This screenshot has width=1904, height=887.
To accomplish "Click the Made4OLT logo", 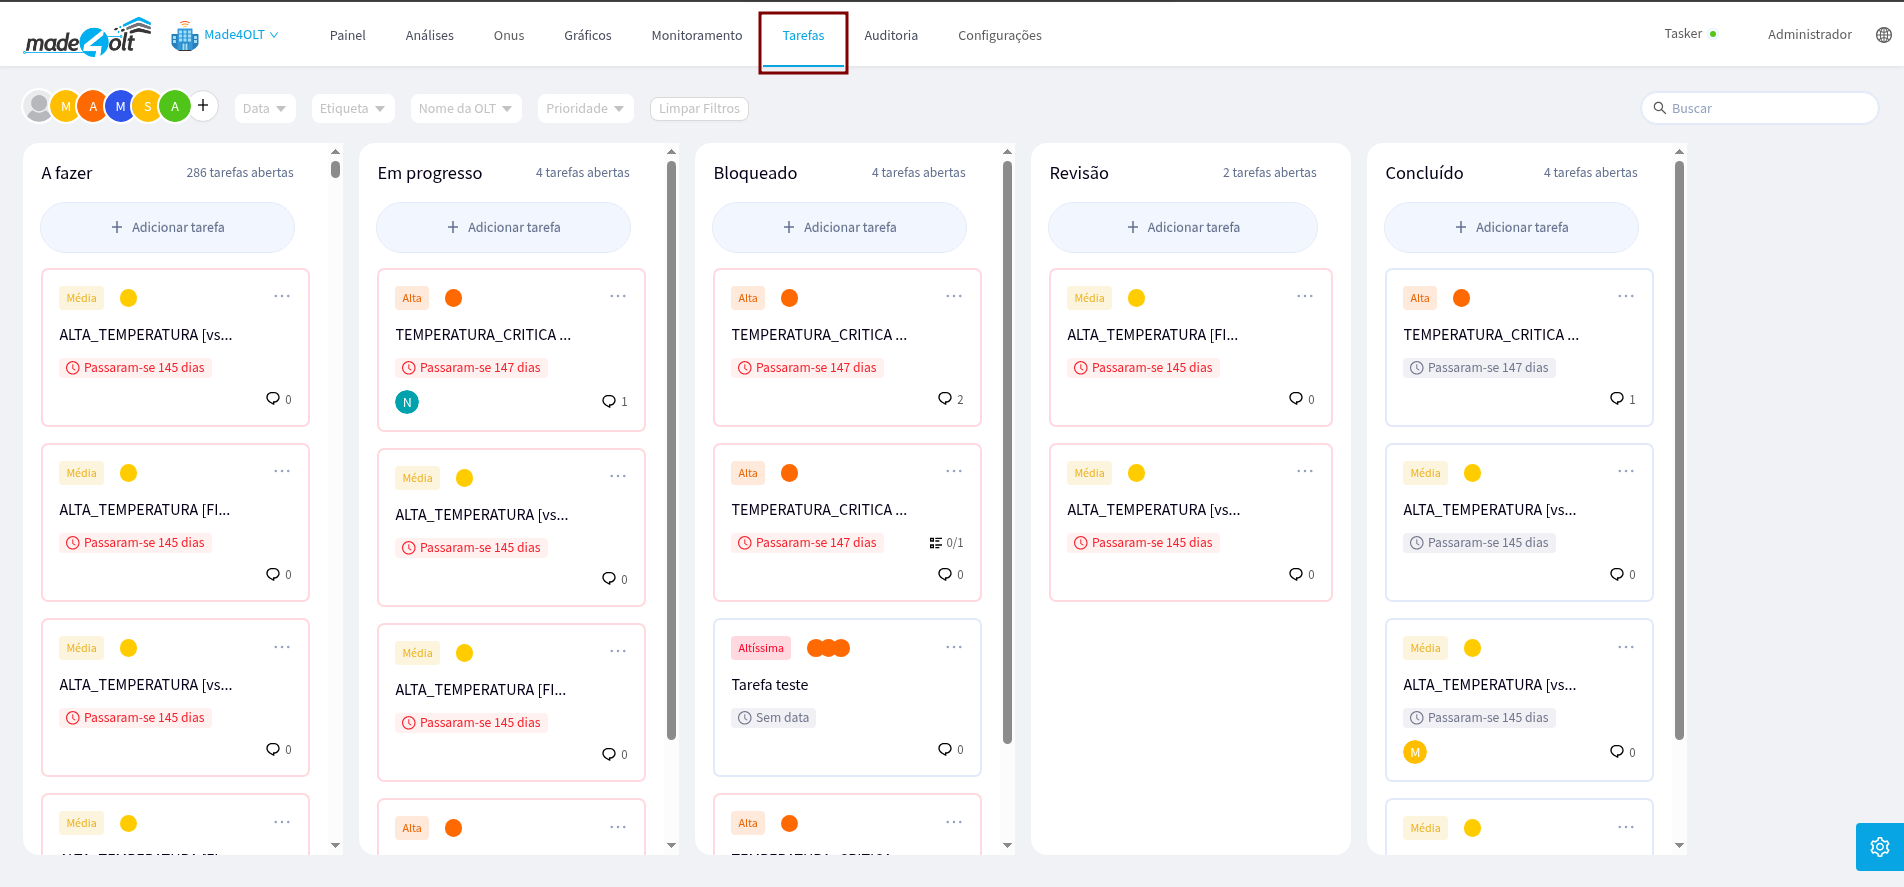I will click(87, 37).
